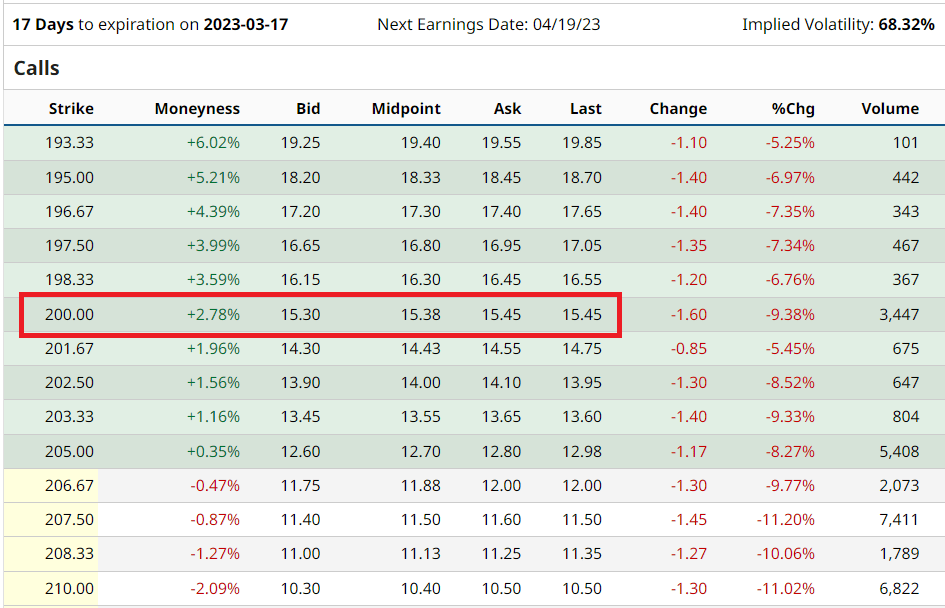
Task: Sort by the Volume column header
Action: [889, 109]
